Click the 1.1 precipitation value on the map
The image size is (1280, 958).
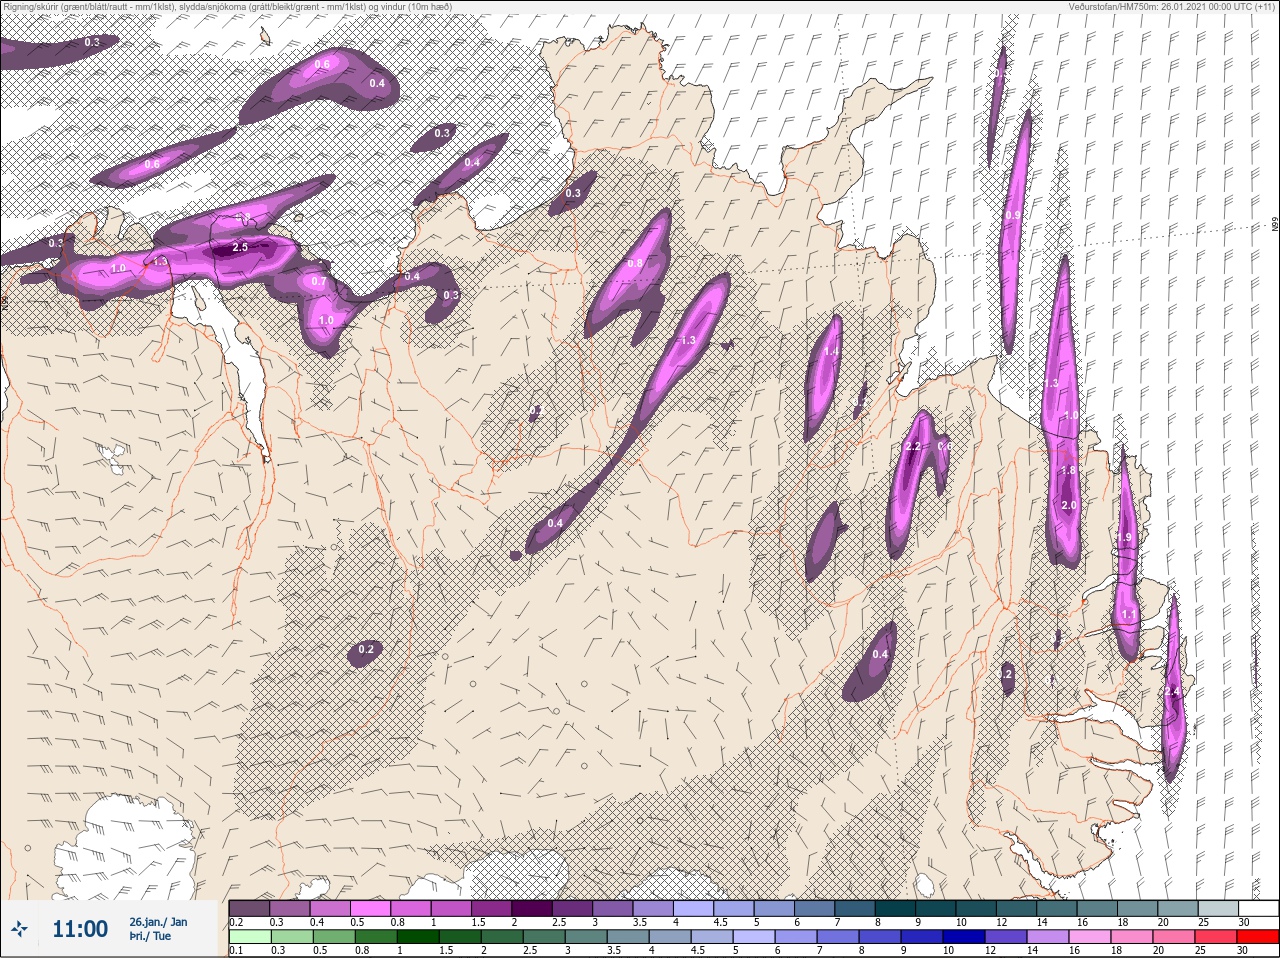(x=1129, y=614)
